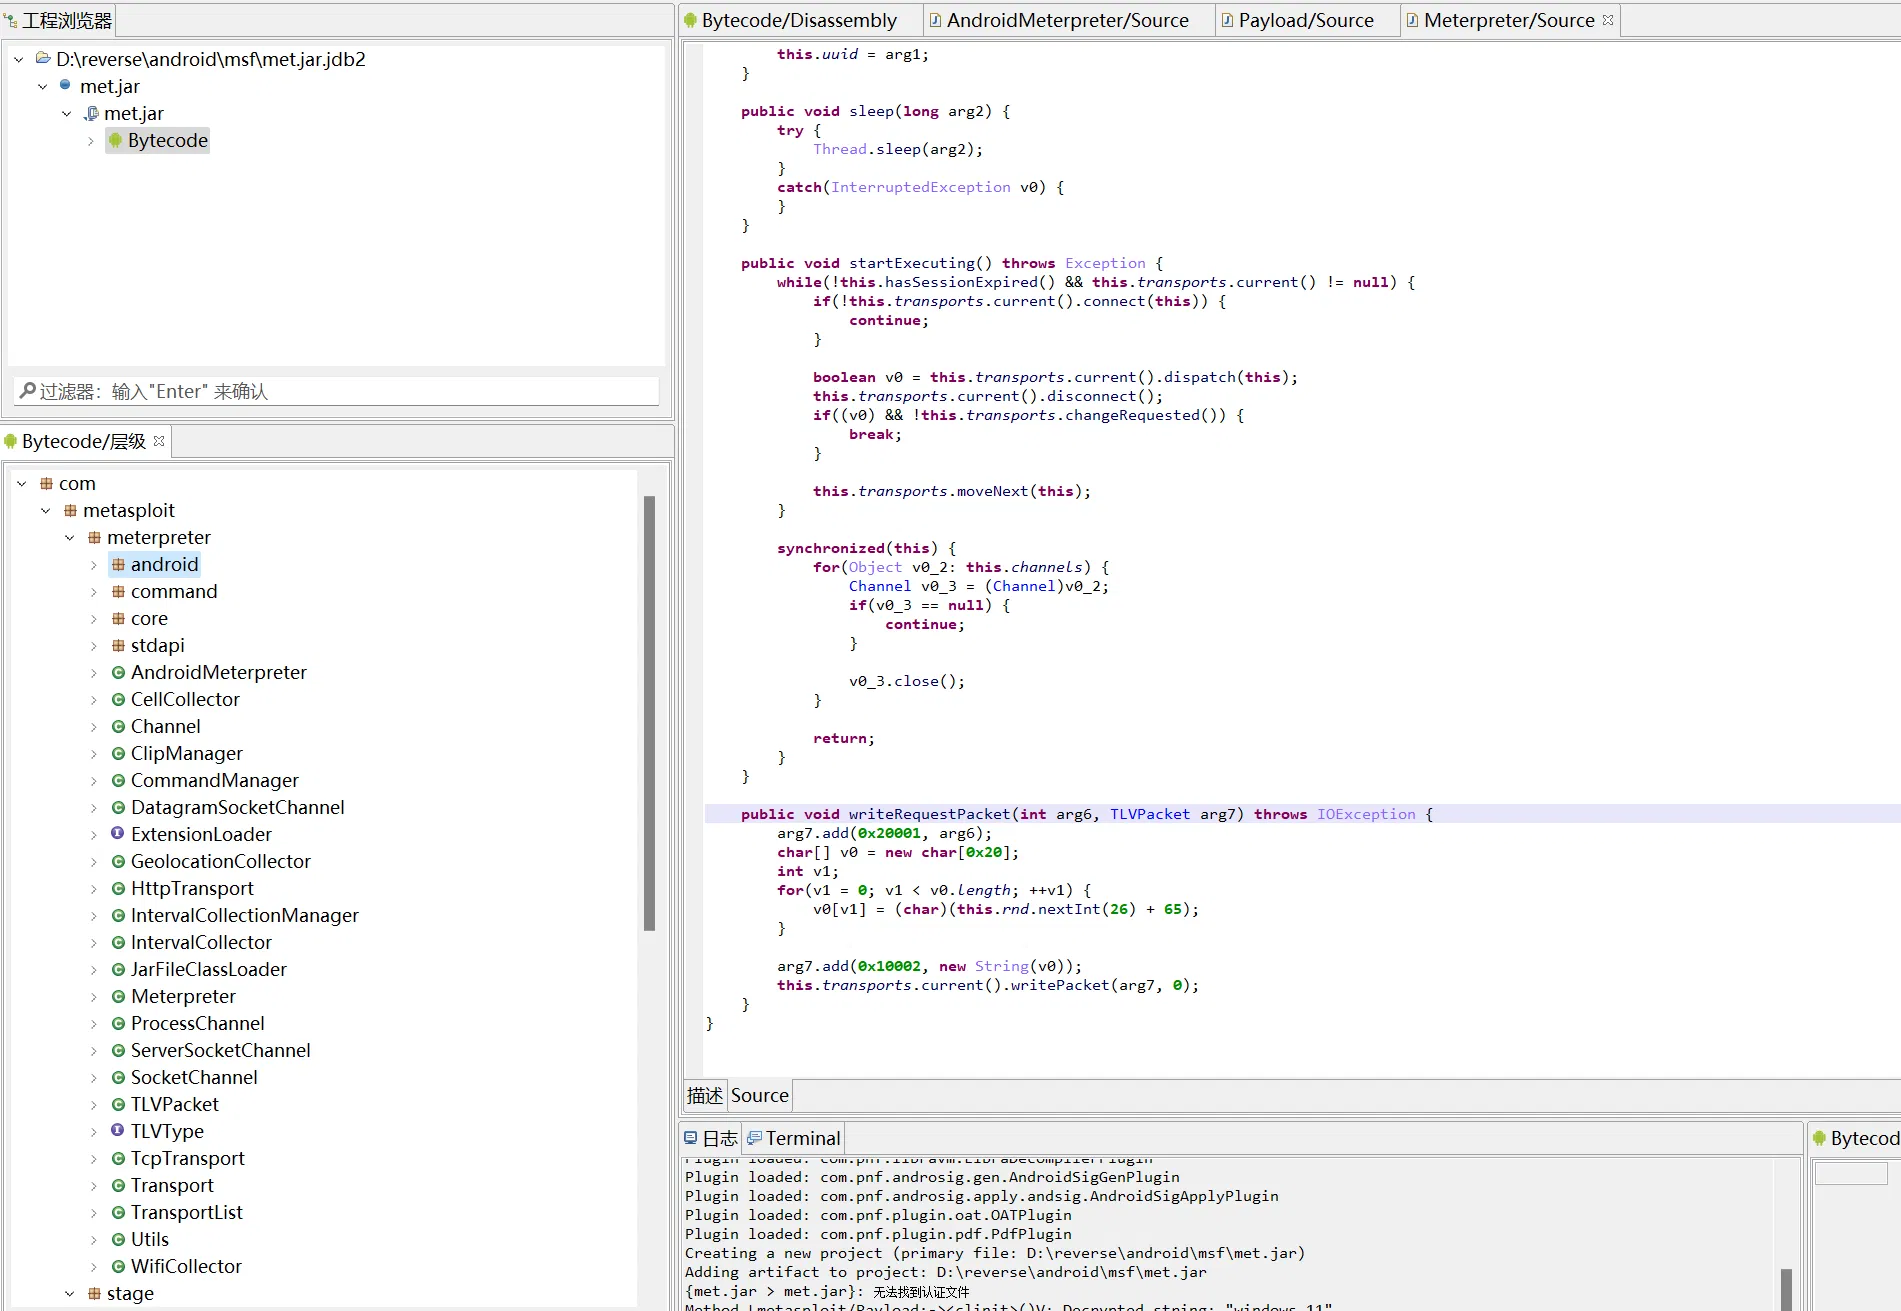Select ServerSocketChannel in the tree
1901x1311 pixels.
pyautogui.click(x=220, y=1051)
